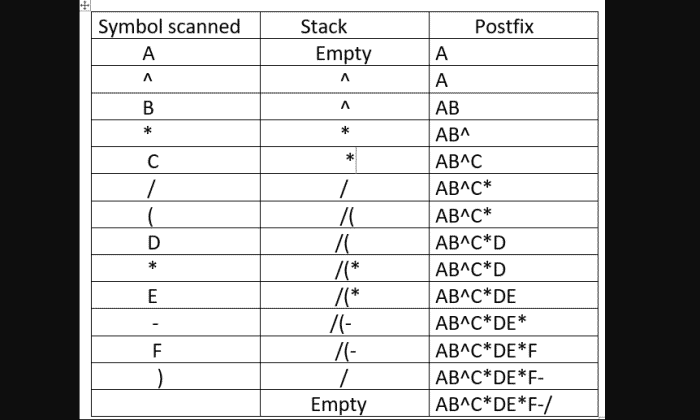Click the closing parenthesis symbol cell

tap(176, 376)
